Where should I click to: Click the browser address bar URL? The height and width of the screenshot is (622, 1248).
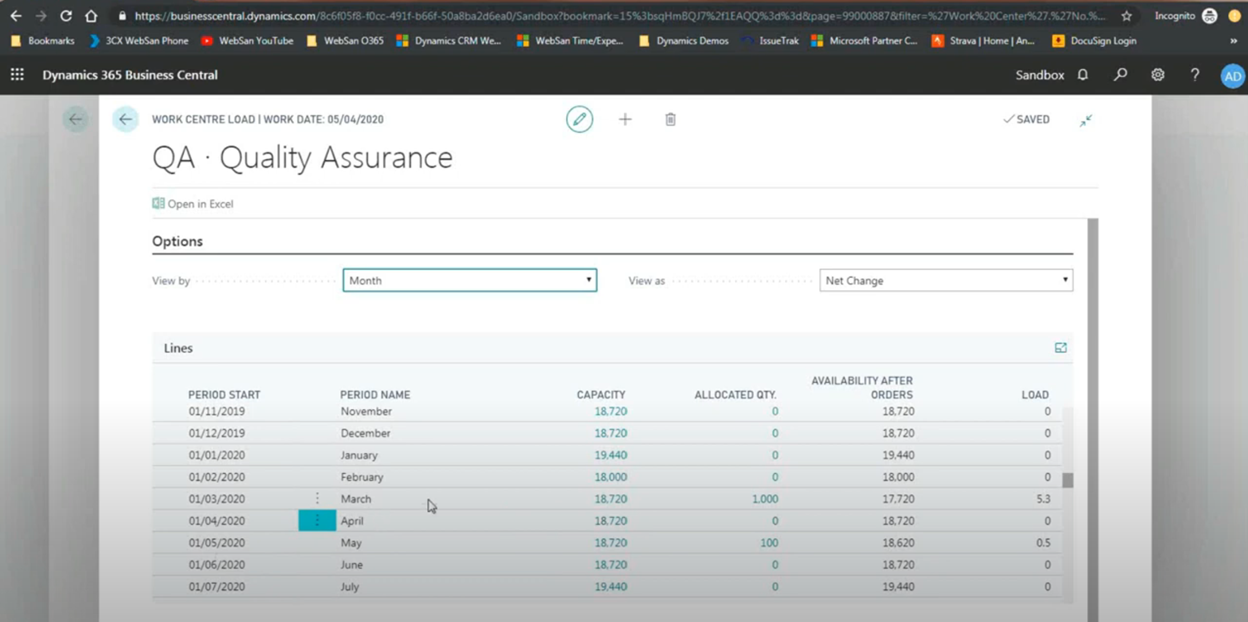pyautogui.click(x=620, y=16)
